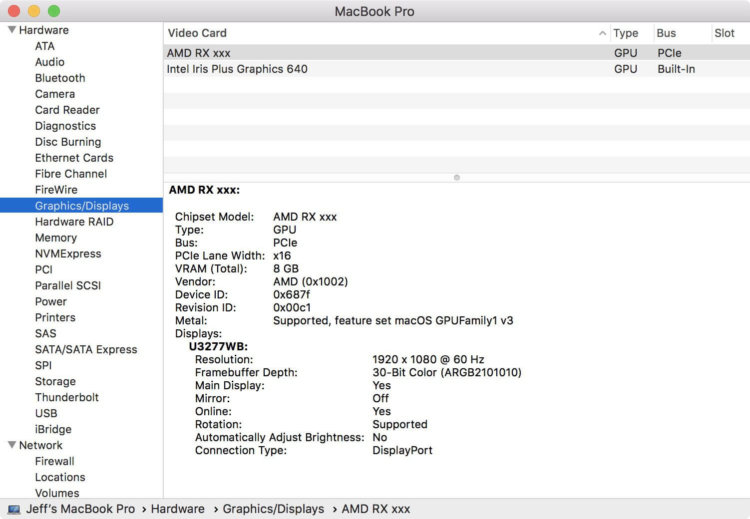Open FireWire section
750x519 pixels.
pyautogui.click(x=56, y=189)
